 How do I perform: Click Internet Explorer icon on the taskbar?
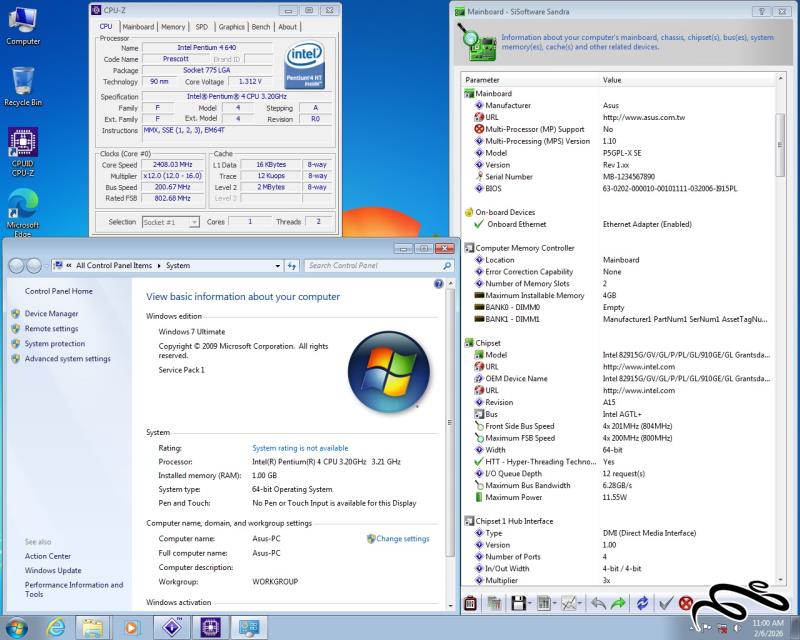click(55, 627)
